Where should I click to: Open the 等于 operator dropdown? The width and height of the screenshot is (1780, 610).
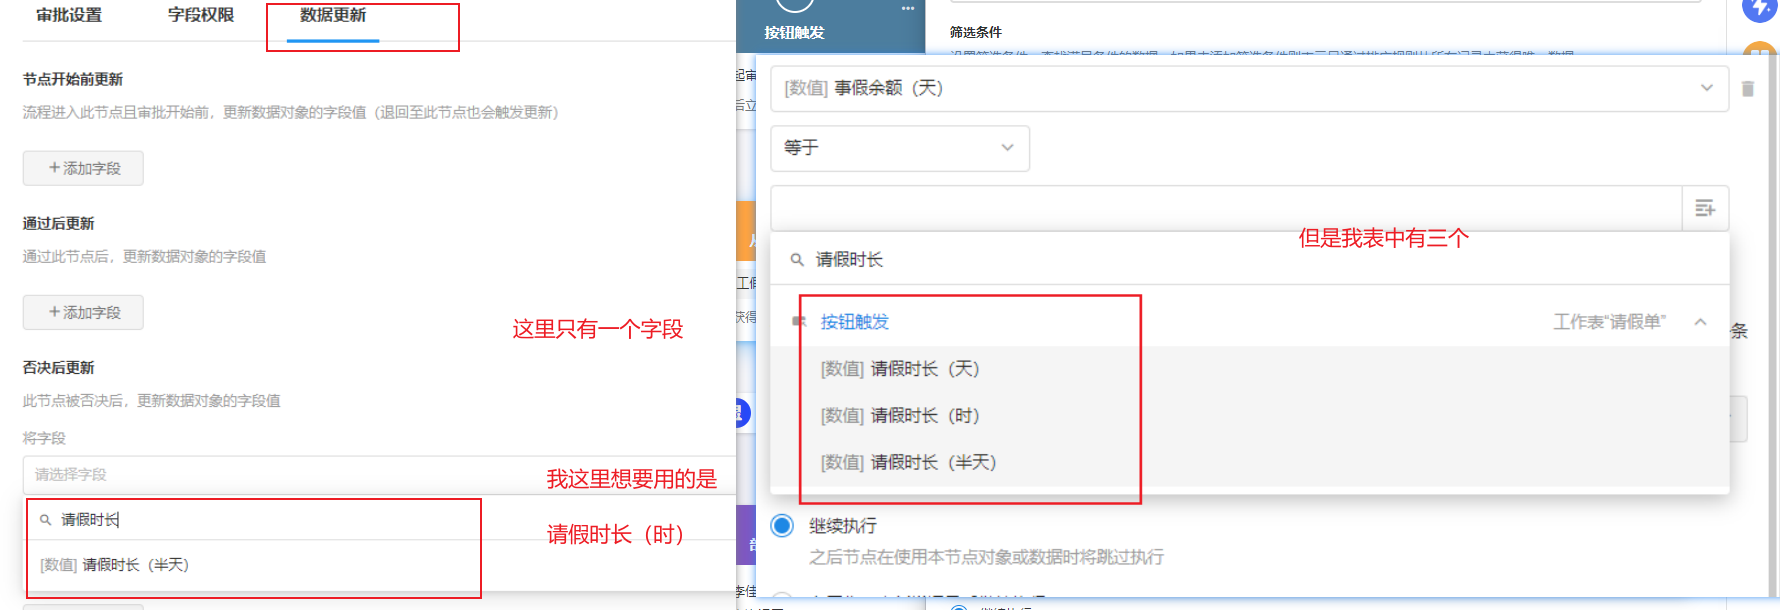click(x=900, y=148)
